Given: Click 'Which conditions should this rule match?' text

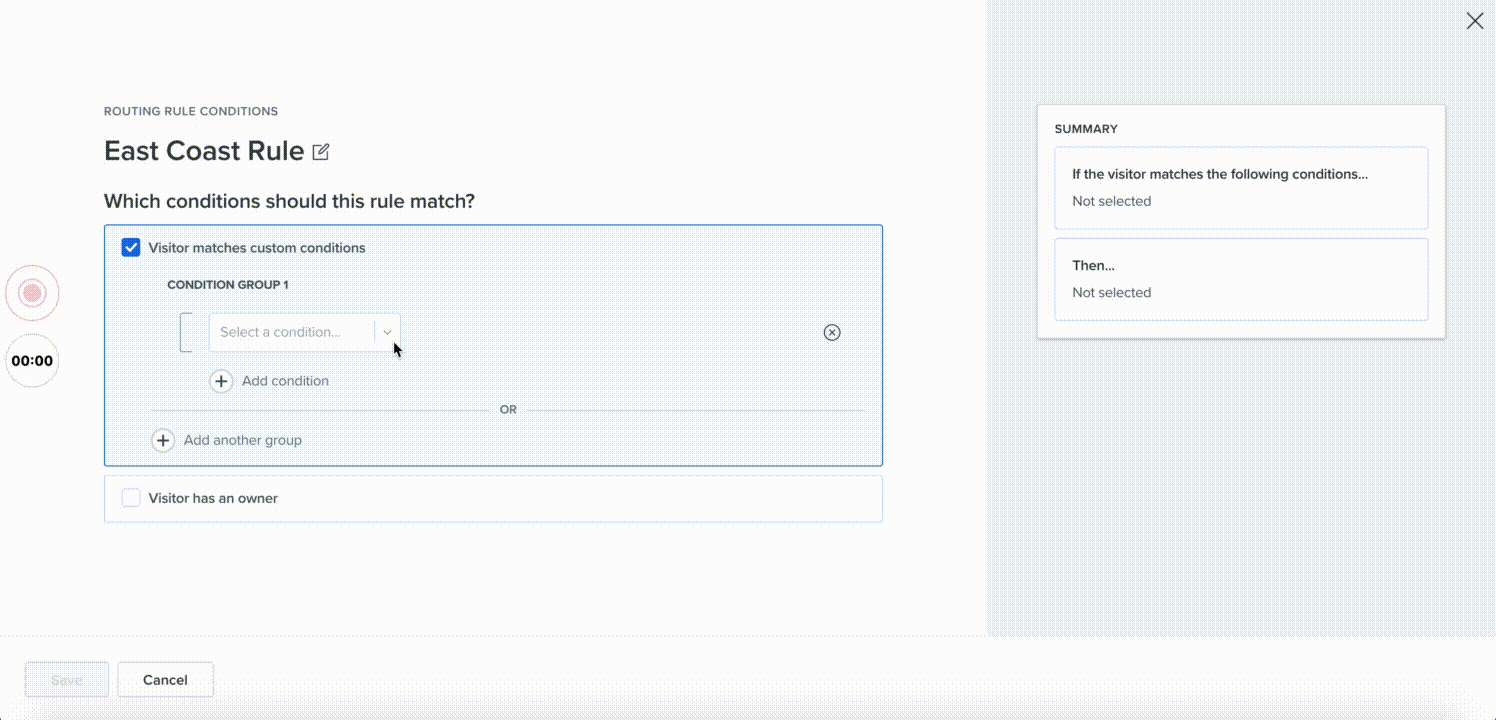Looking at the screenshot, I should (x=289, y=202).
